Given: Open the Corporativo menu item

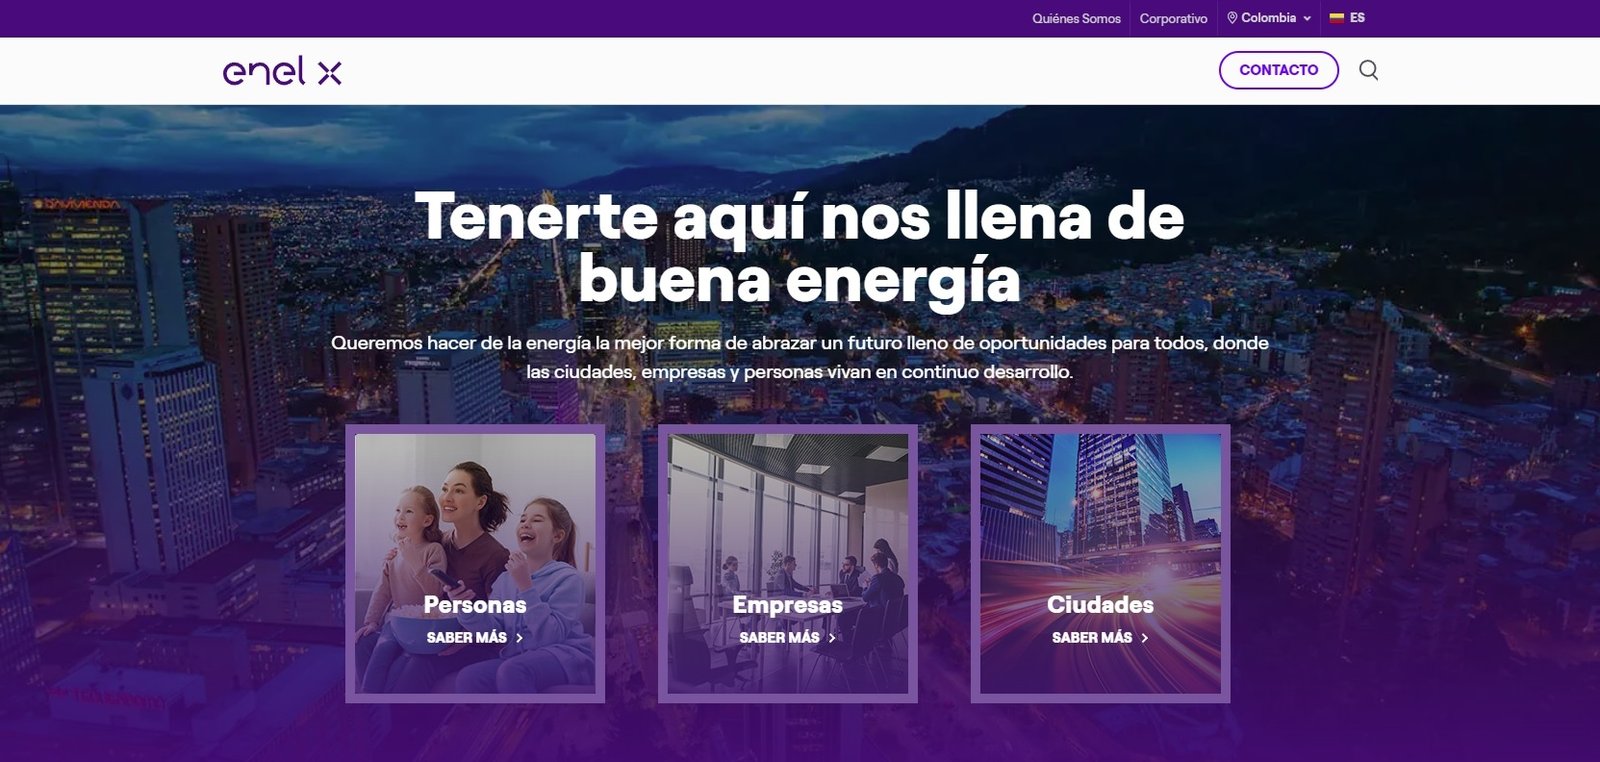Looking at the screenshot, I should click(x=1173, y=18).
